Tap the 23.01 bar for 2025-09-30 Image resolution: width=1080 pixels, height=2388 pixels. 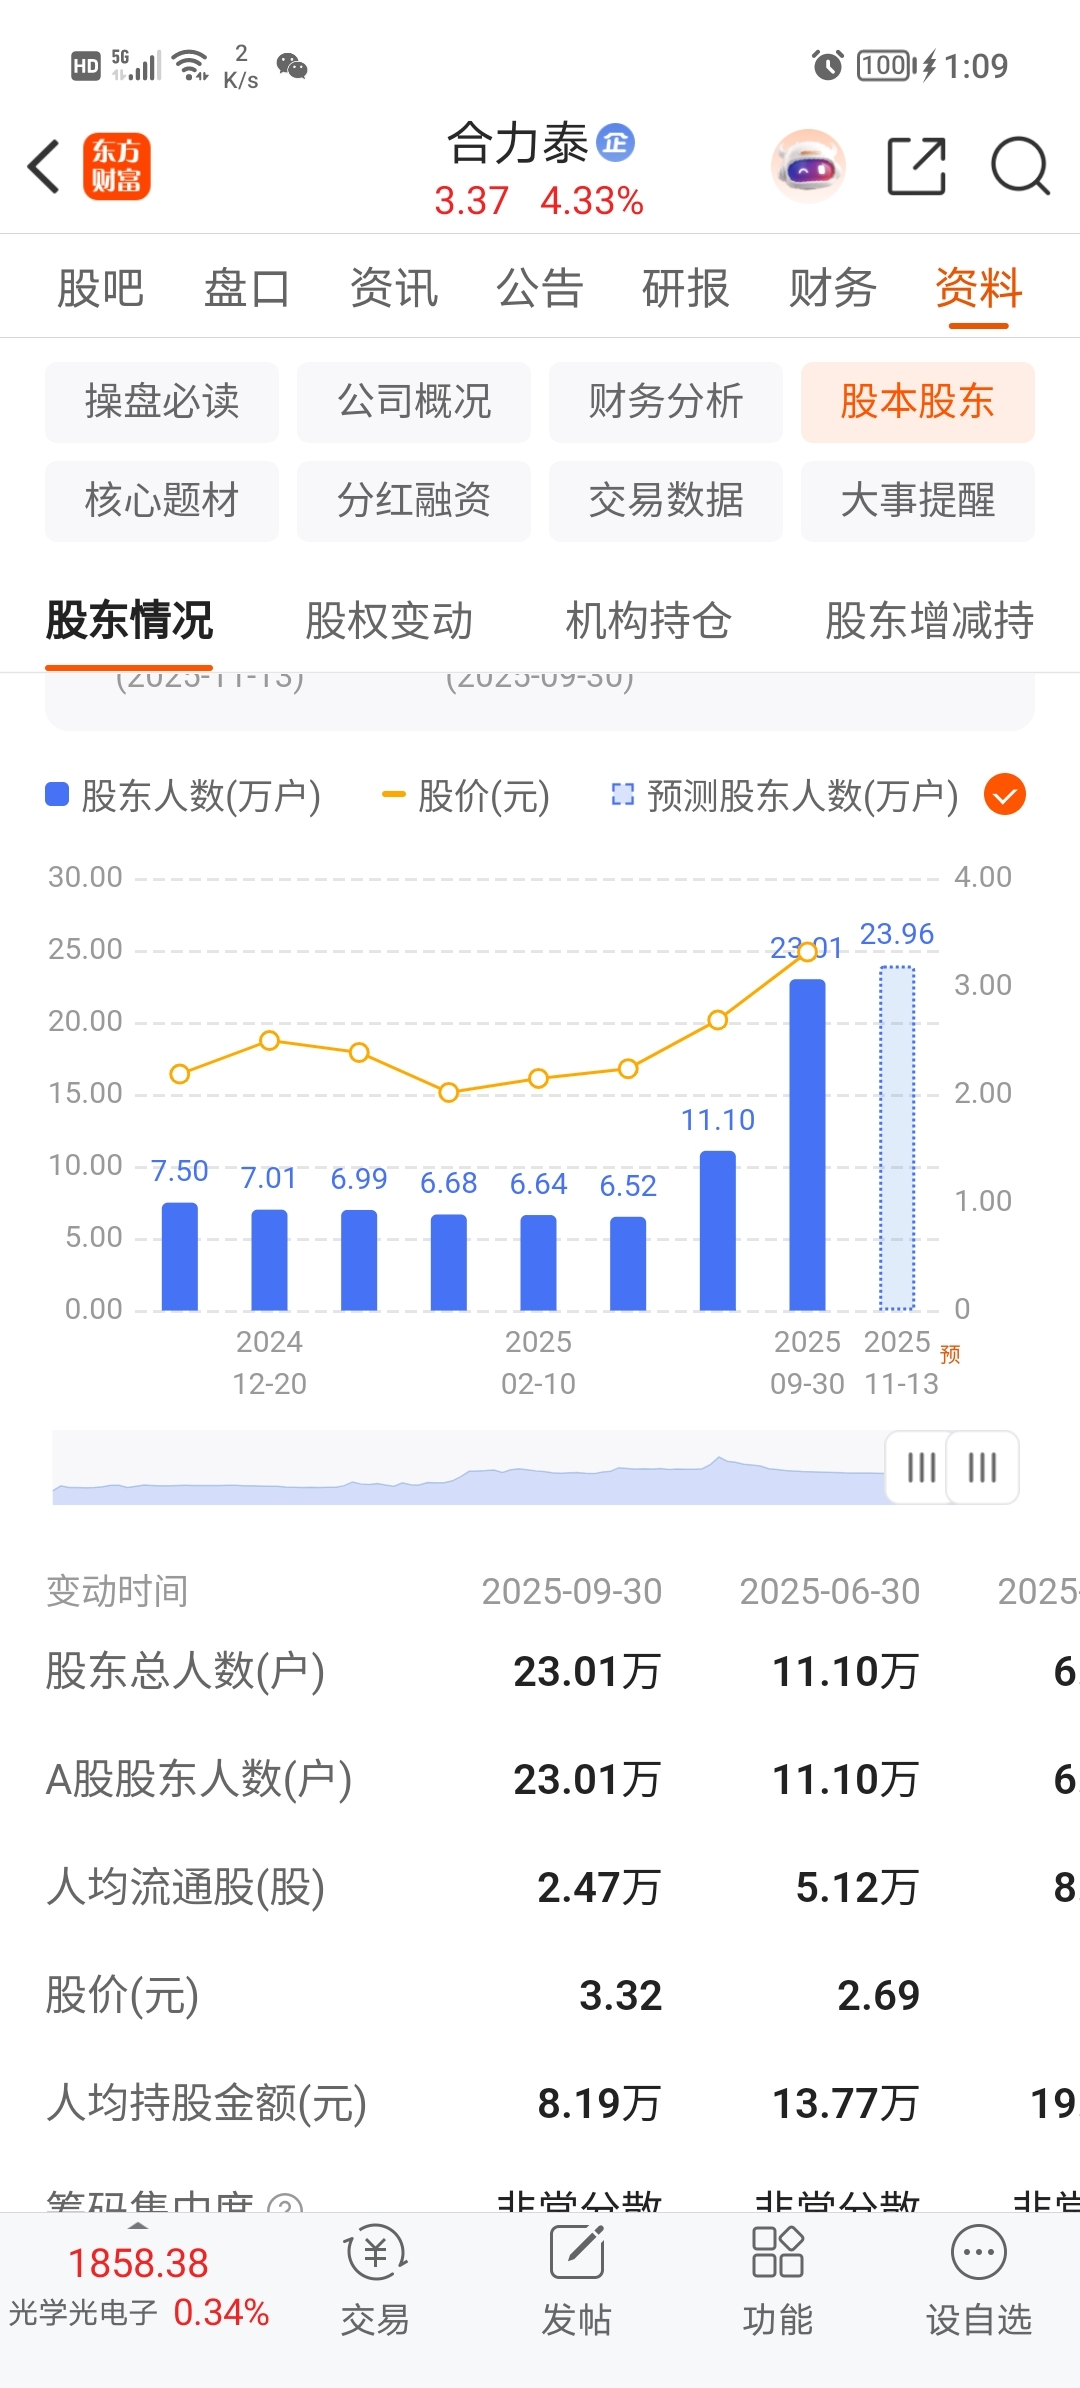[808, 1144]
